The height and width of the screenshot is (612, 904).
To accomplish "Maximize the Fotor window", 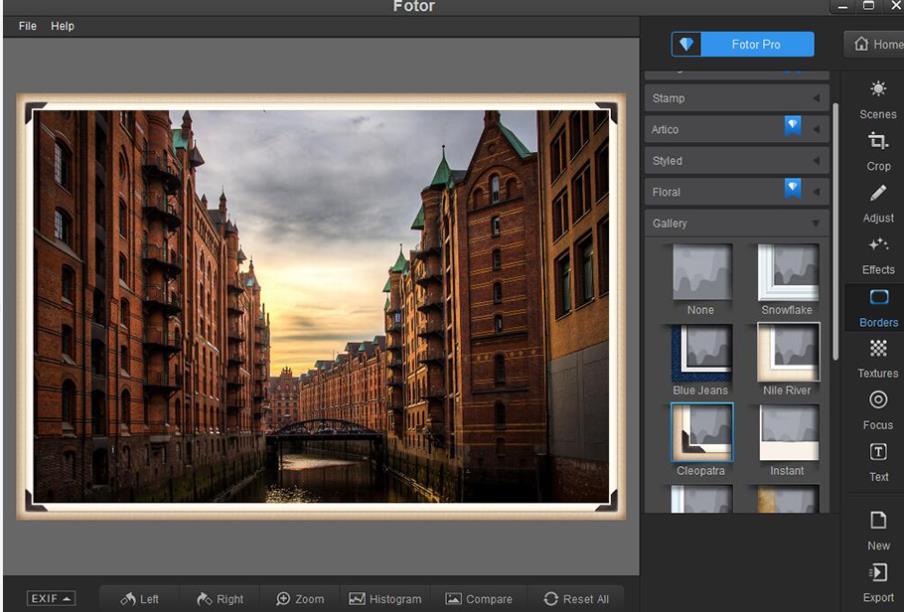I will pyautogui.click(x=868, y=6).
